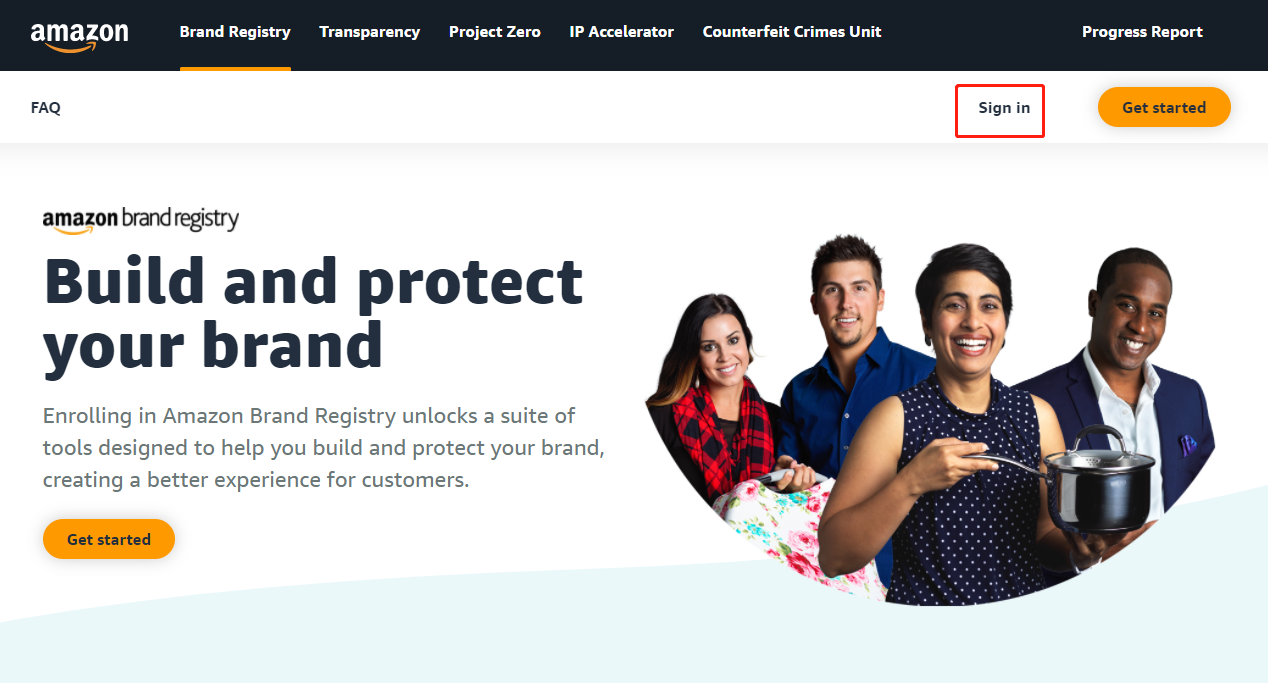Open Counterfeit Crimes Unit page
The width and height of the screenshot is (1268, 683).
[792, 32]
